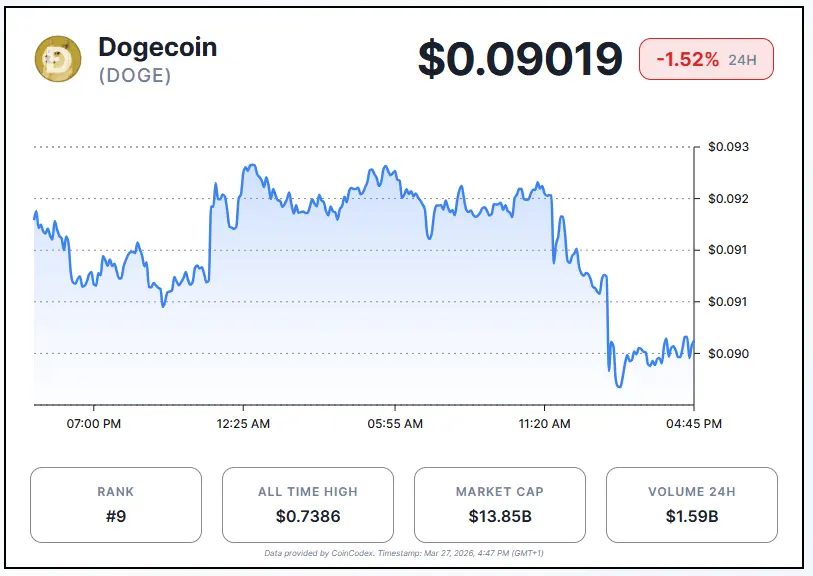Select the Volume 24H $1.59B card
This screenshot has height=576, width=813.
(x=691, y=505)
